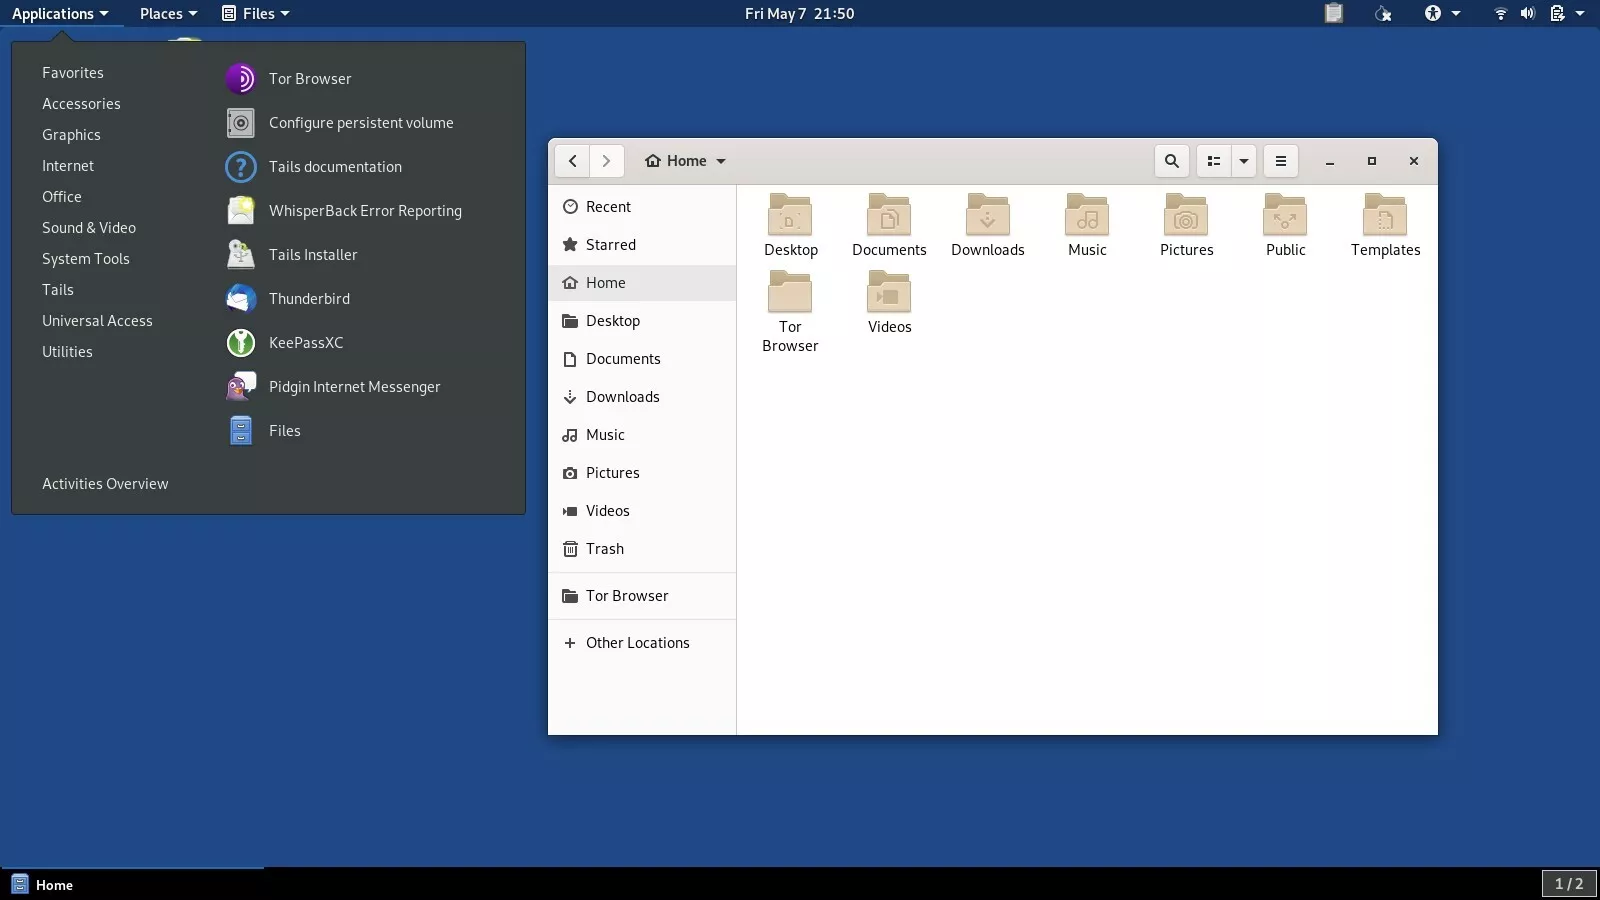Open the Applications menu dropdown
1600x900 pixels.
click(60, 13)
